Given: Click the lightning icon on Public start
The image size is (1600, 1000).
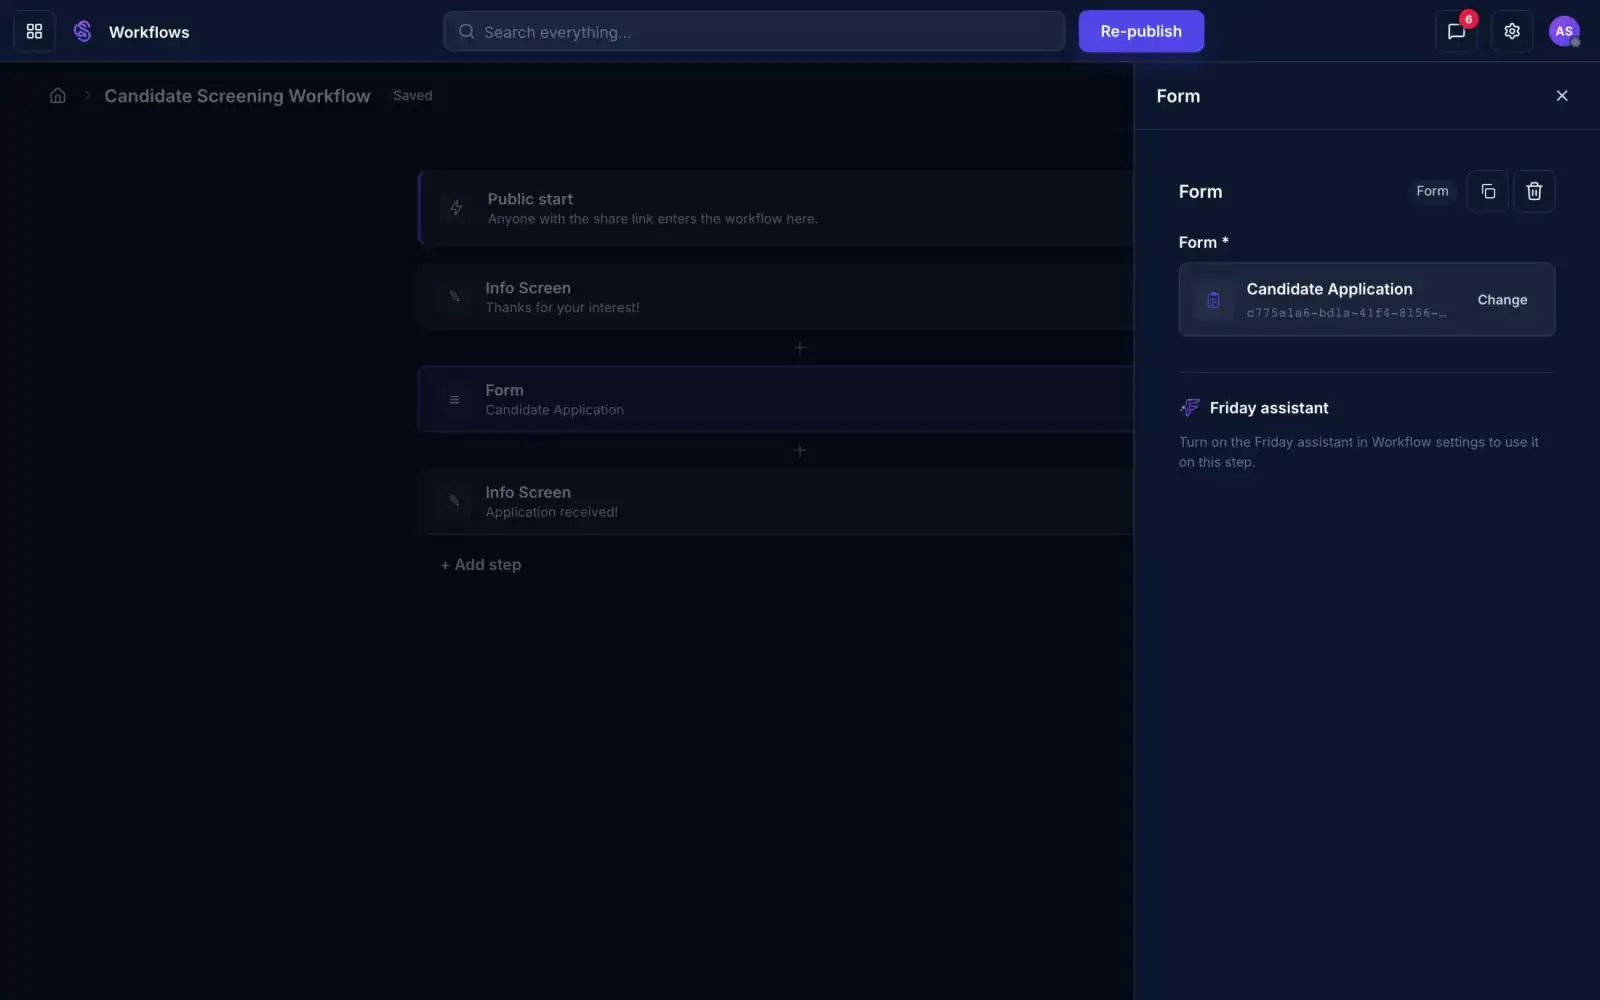Looking at the screenshot, I should coord(456,208).
